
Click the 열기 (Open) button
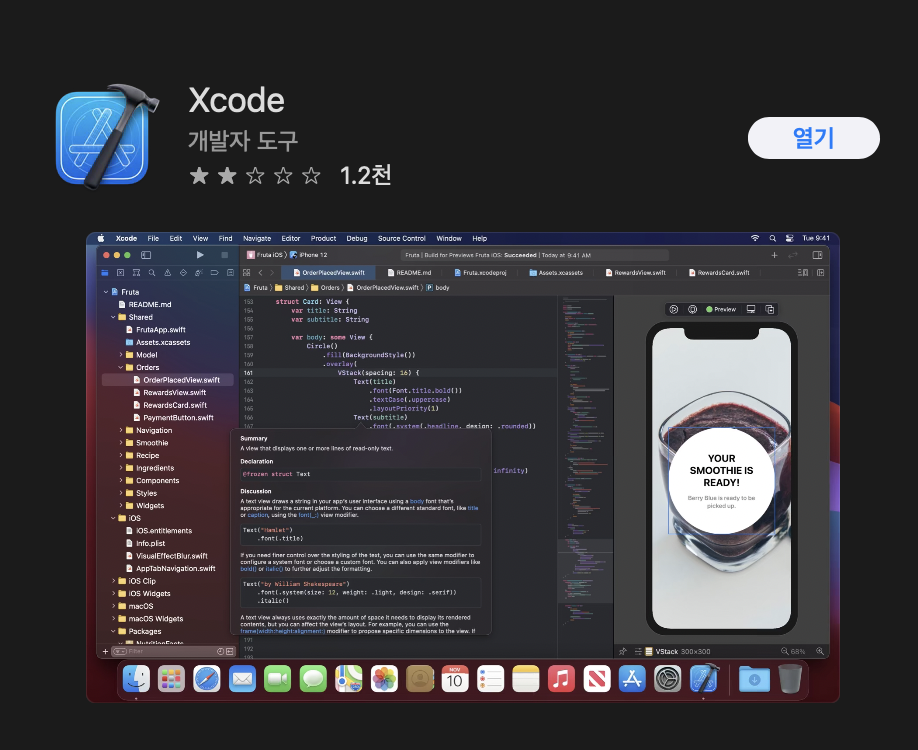(813, 138)
